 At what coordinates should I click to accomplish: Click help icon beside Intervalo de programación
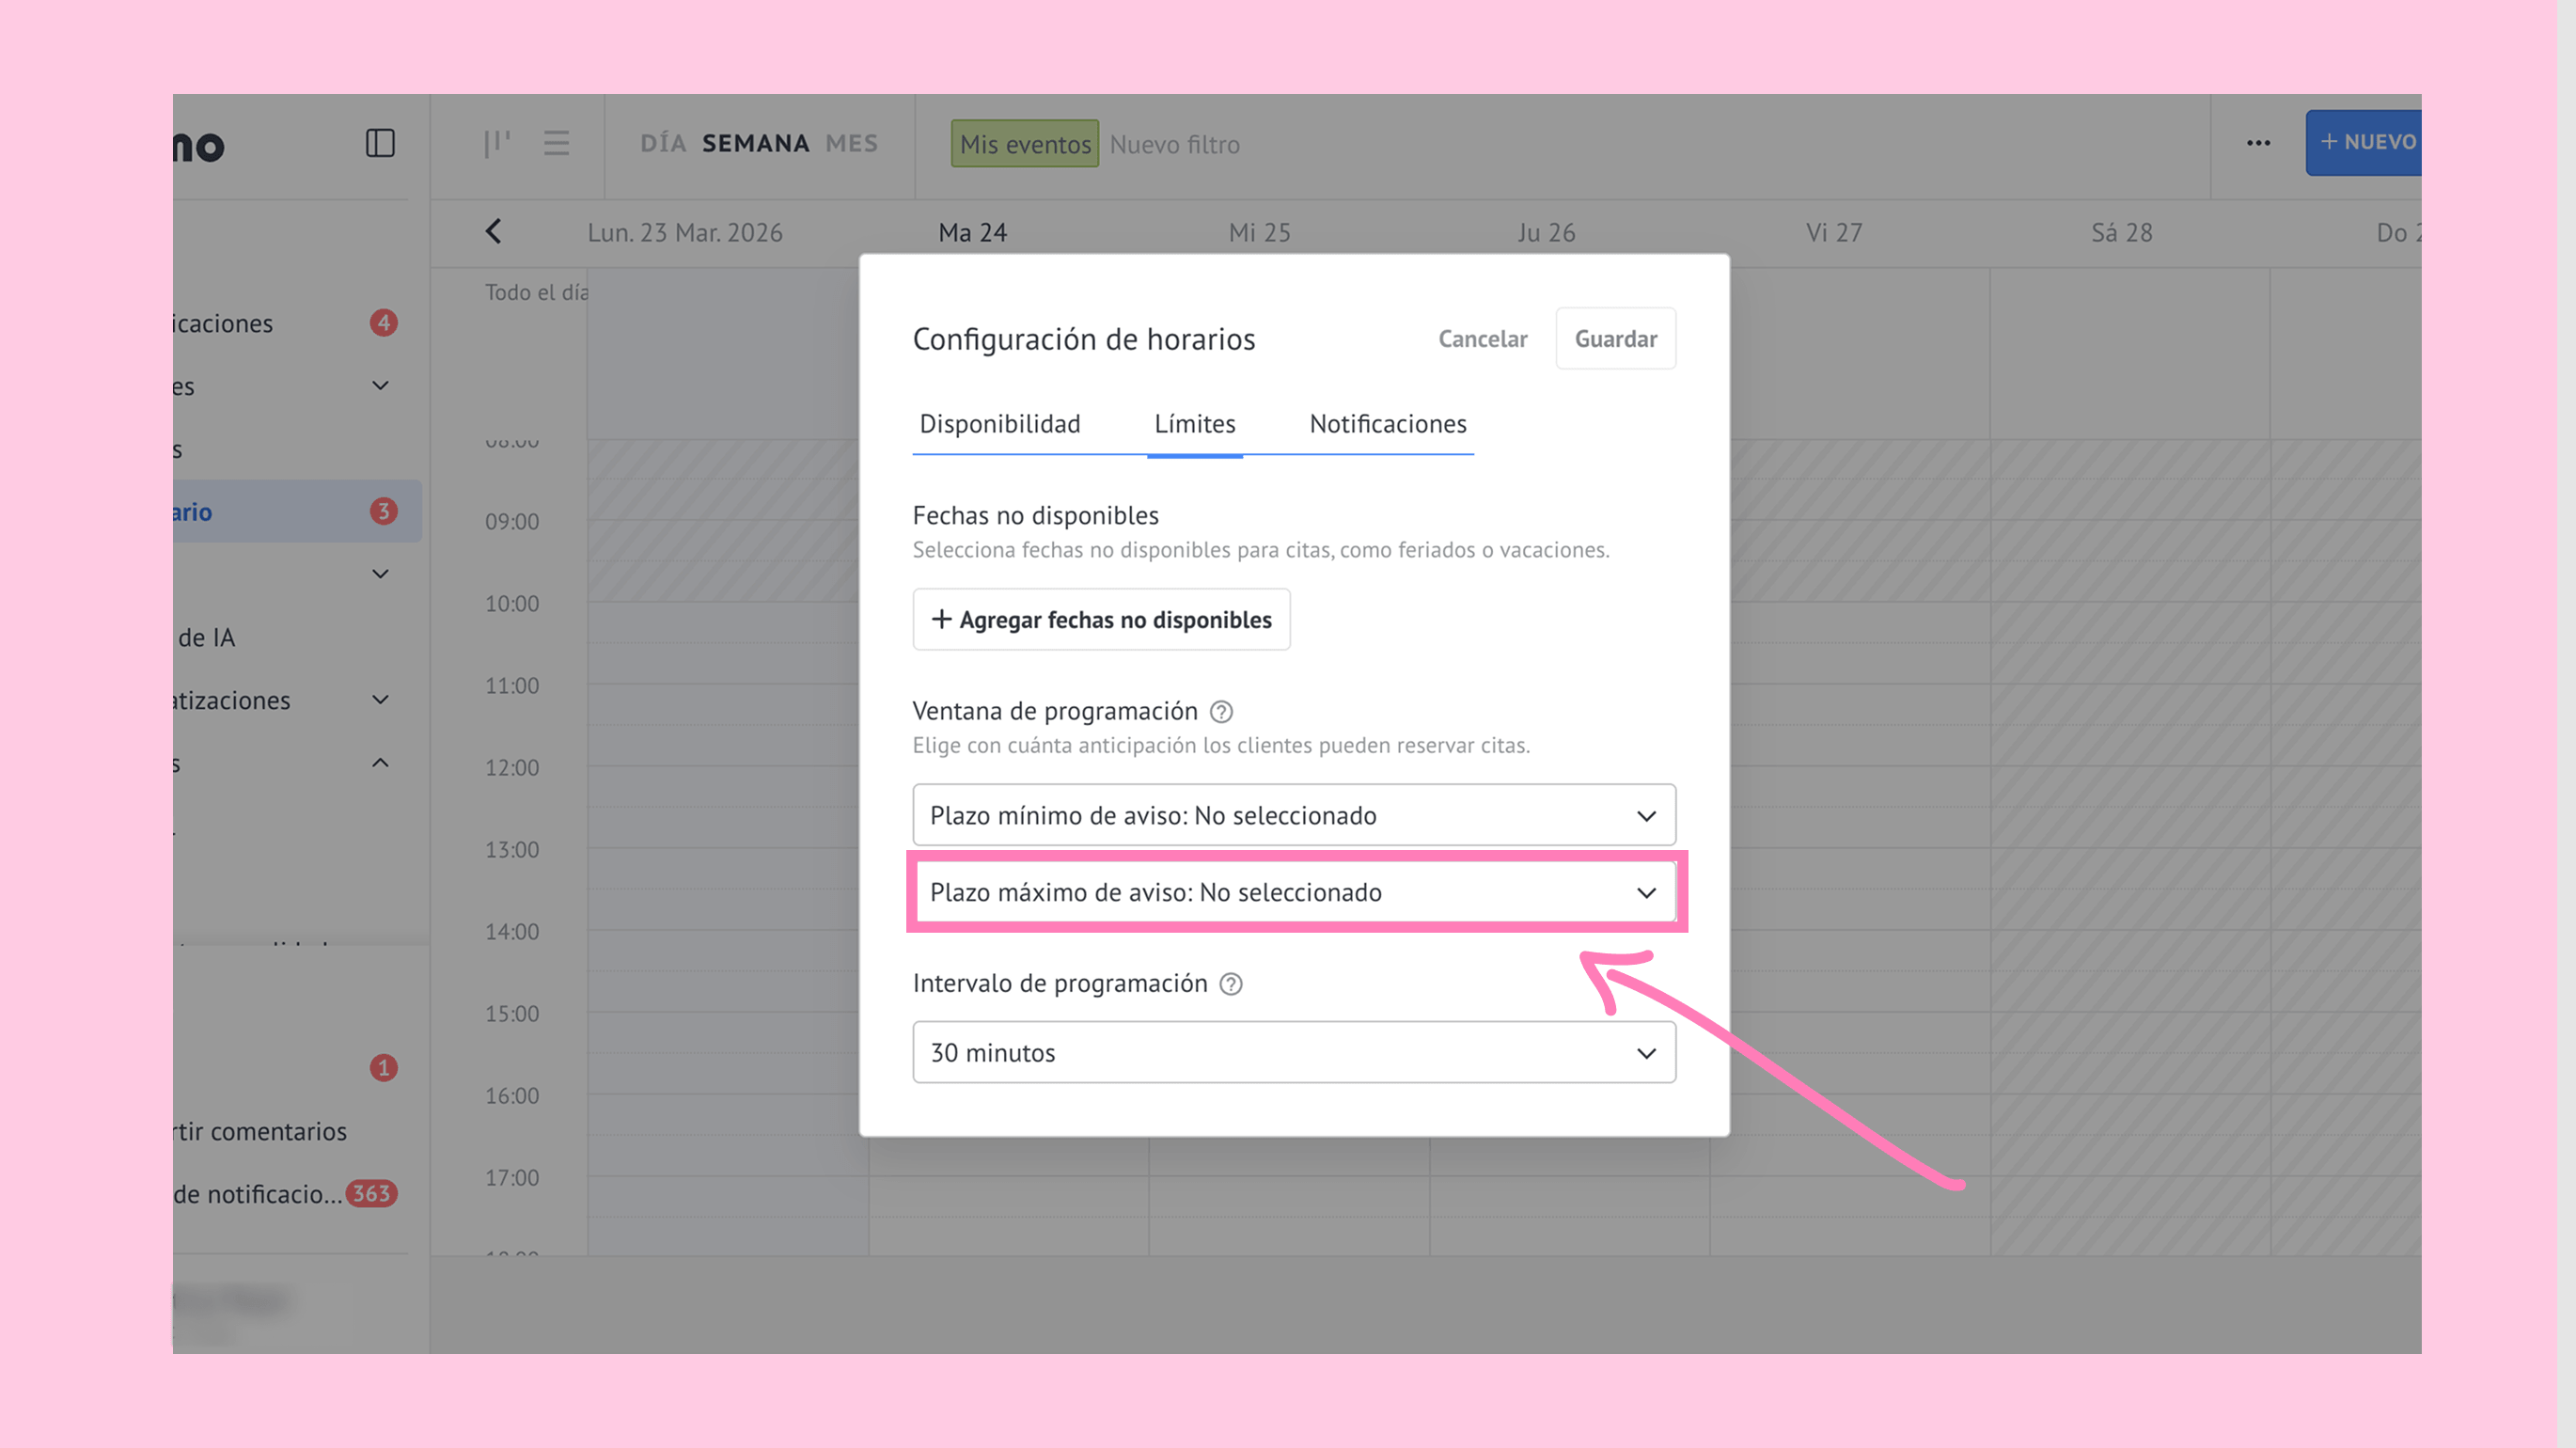pos(1231,984)
